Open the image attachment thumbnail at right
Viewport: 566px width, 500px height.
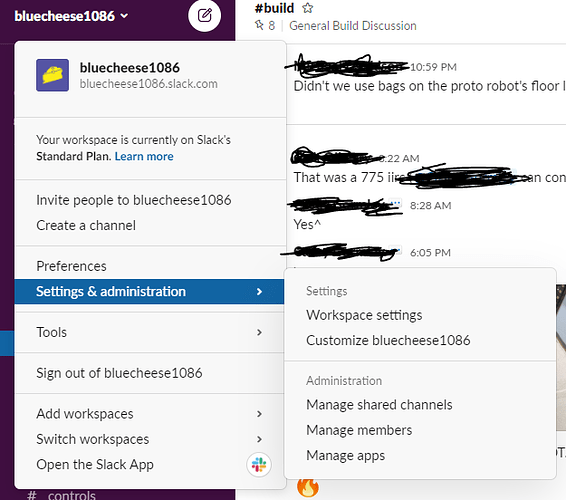coord(561,357)
